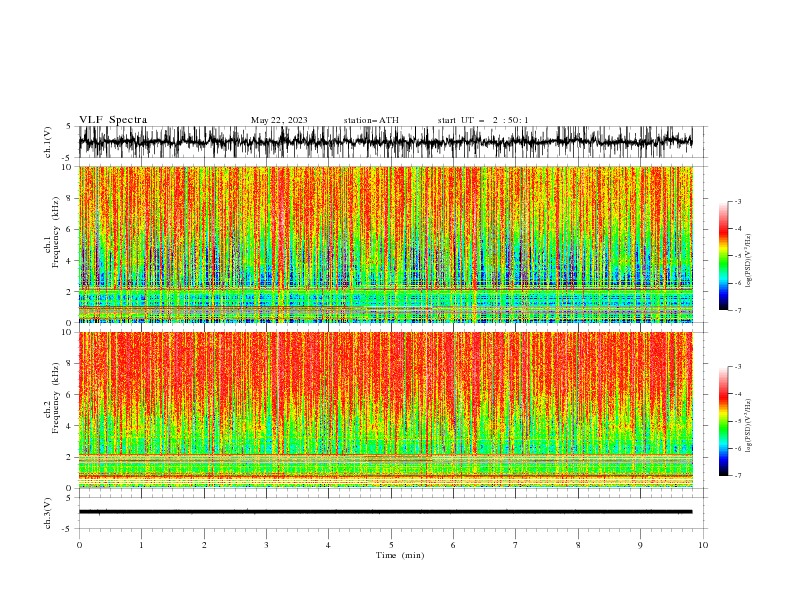This screenshot has width=792, height=612.
Task: Click the ch.2 color bar 'log(PSD)(V²/Hz)' label
Action: (748, 426)
